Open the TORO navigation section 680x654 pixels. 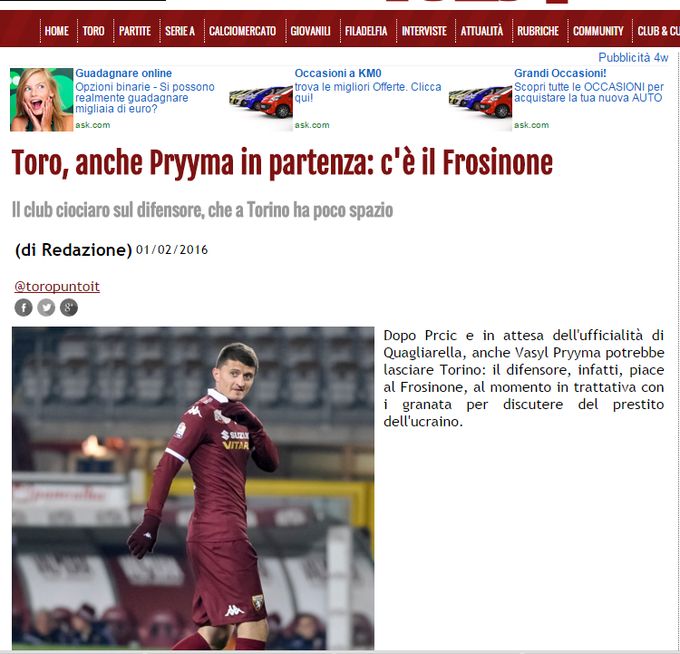click(x=94, y=31)
